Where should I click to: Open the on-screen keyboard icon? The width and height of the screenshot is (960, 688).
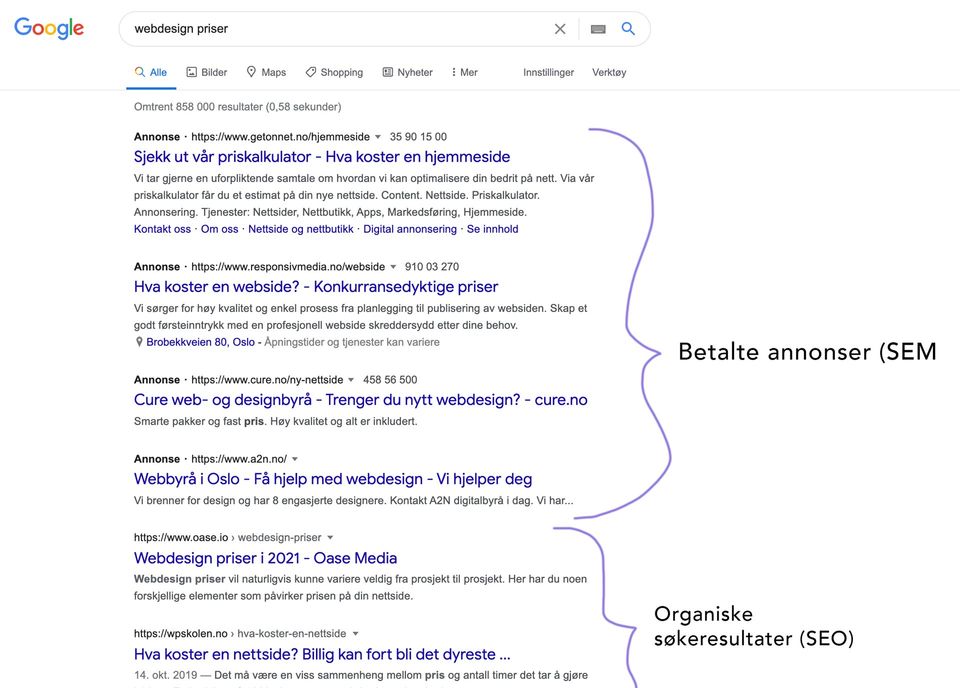(598, 29)
